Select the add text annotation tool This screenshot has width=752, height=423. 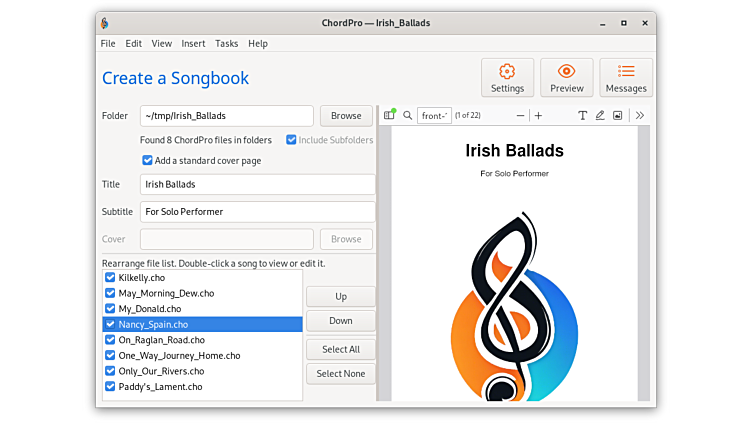click(583, 116)
